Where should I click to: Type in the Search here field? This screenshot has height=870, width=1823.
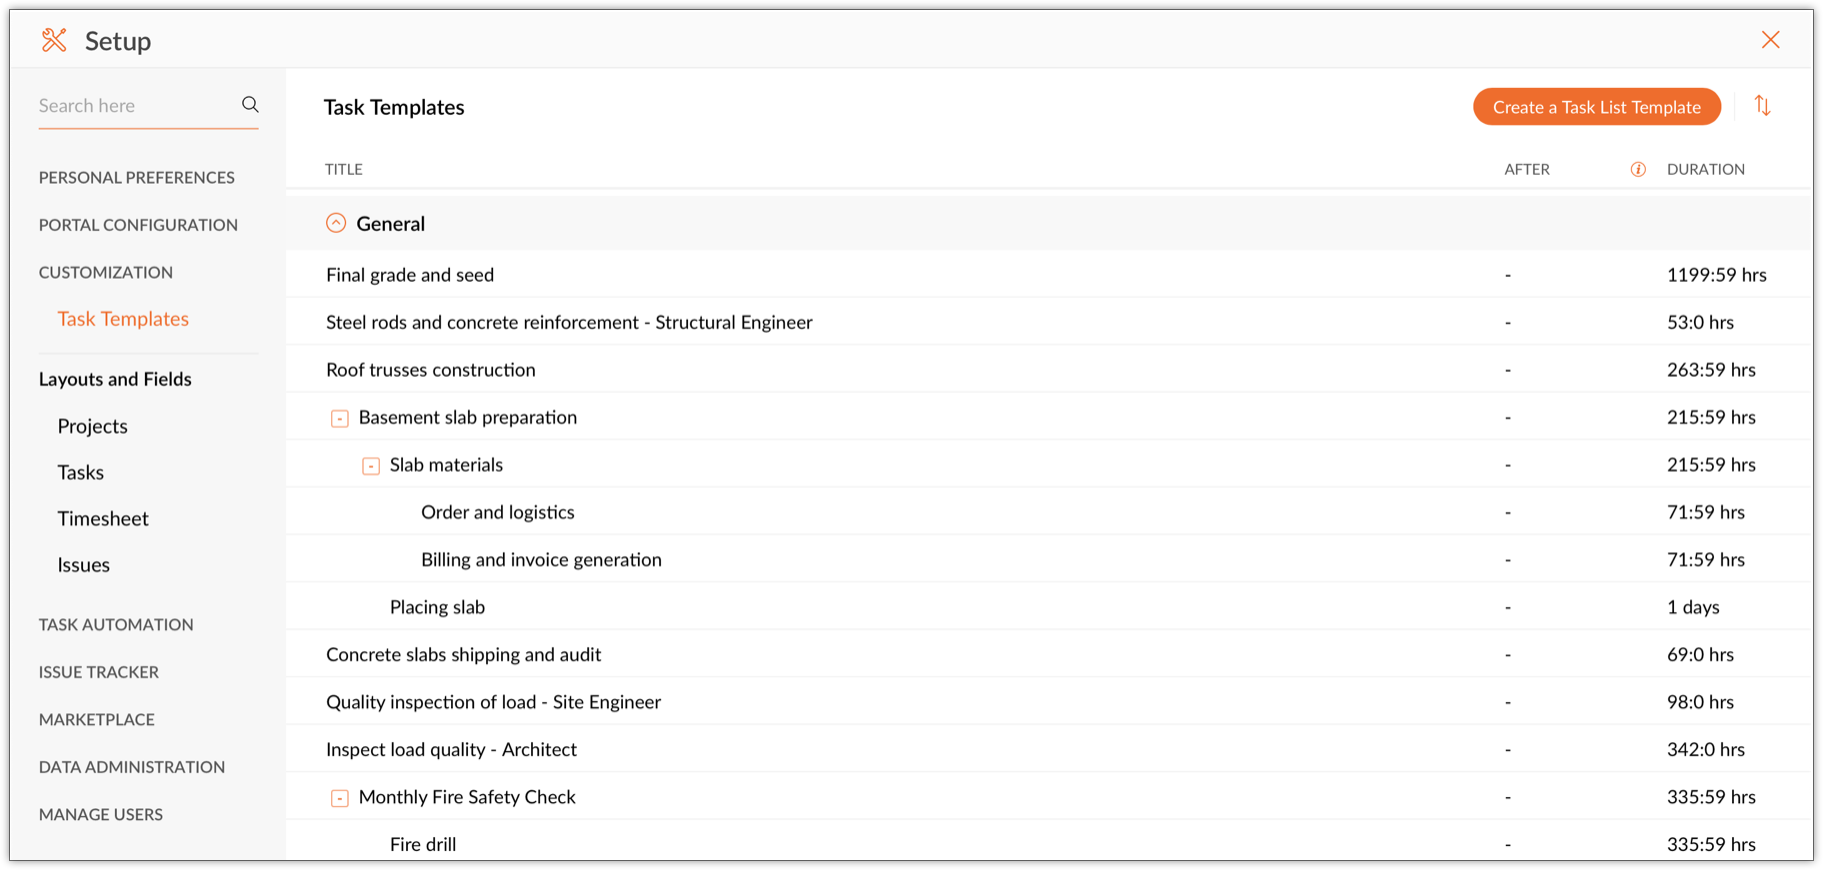(x=135, y=106)
